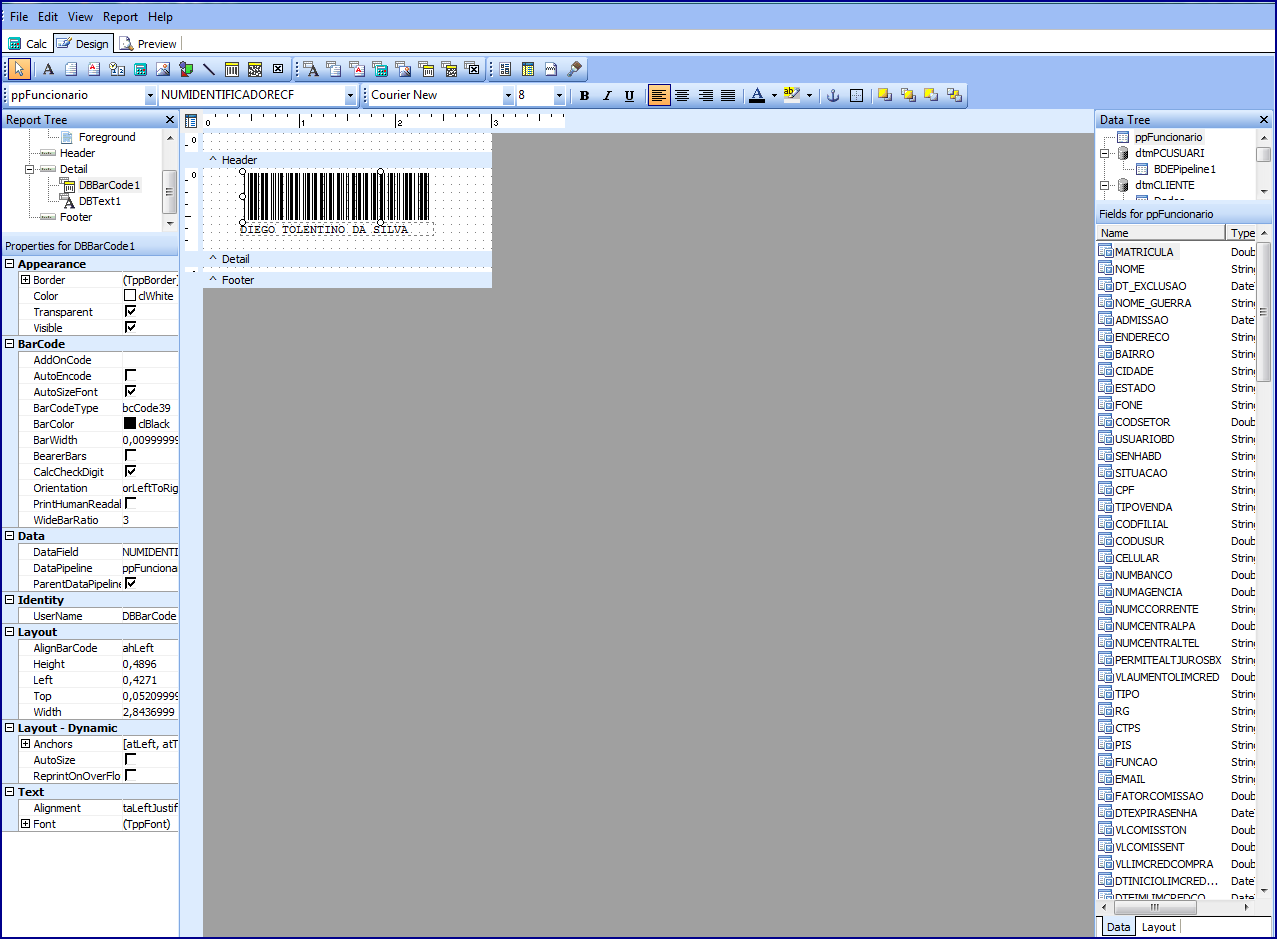1277x939 pixels.
Task: Select the DBMemo data component
Action: pos(334,69)
